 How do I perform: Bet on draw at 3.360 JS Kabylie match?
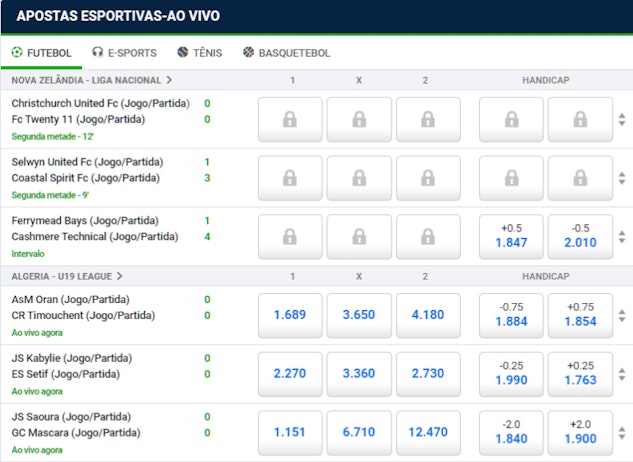[x=359, y=374]
